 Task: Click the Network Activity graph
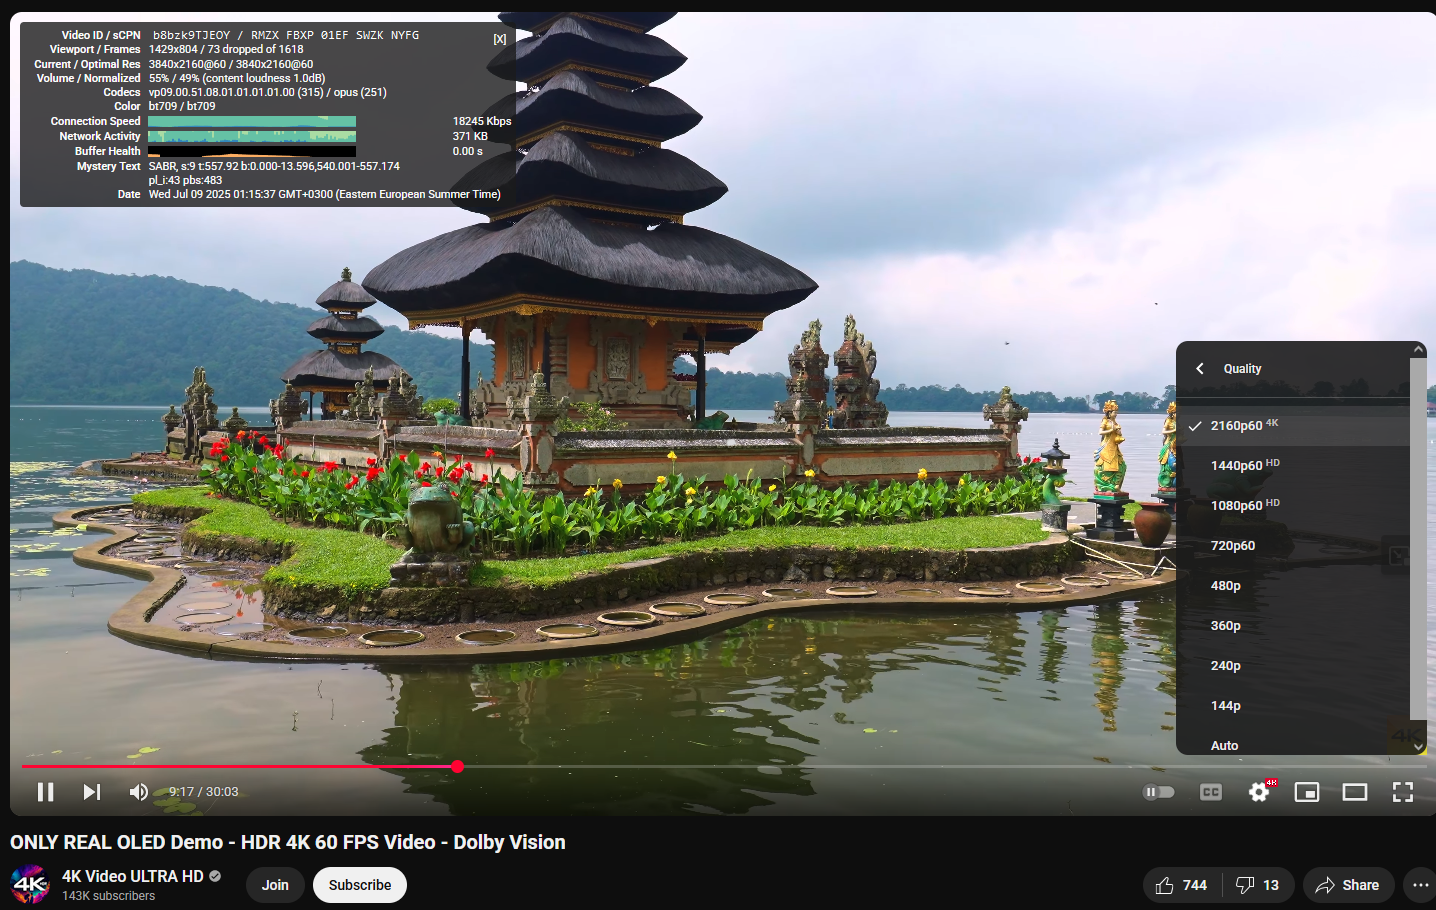pos(252,137)
